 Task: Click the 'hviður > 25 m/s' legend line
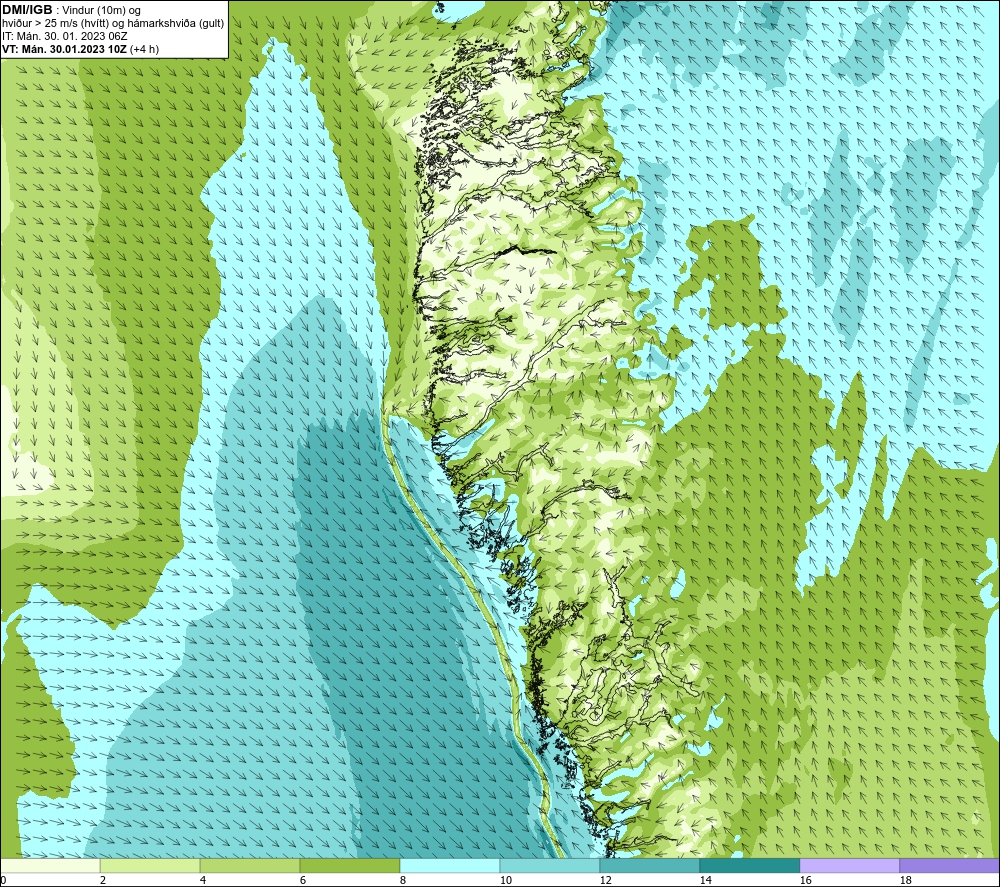click(113, 24)
